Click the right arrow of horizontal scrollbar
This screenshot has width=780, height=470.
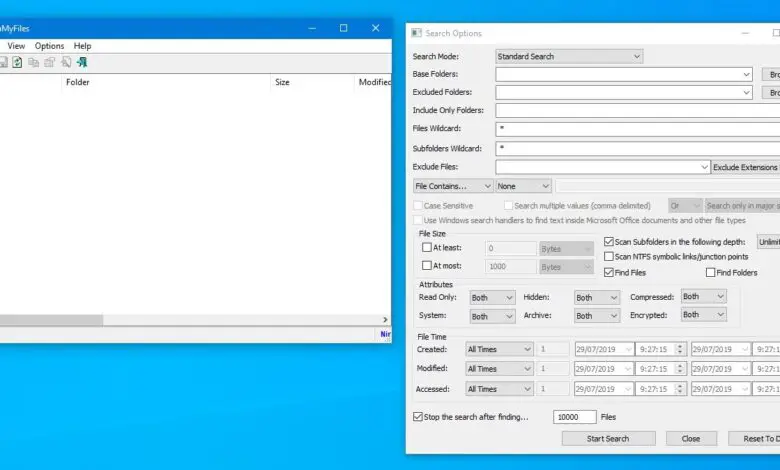tap(385, 320)
